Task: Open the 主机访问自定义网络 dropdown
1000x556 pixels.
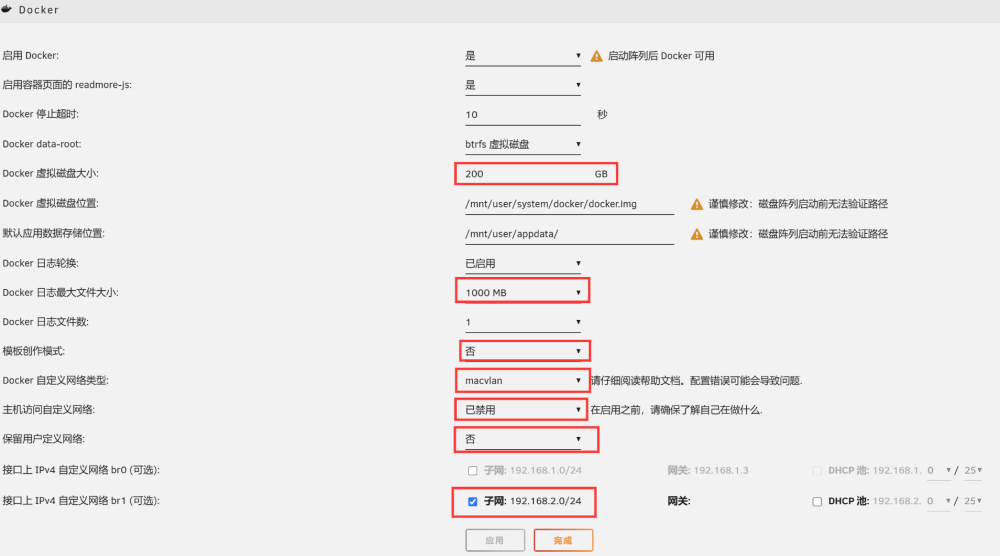Action: (522, 410)
